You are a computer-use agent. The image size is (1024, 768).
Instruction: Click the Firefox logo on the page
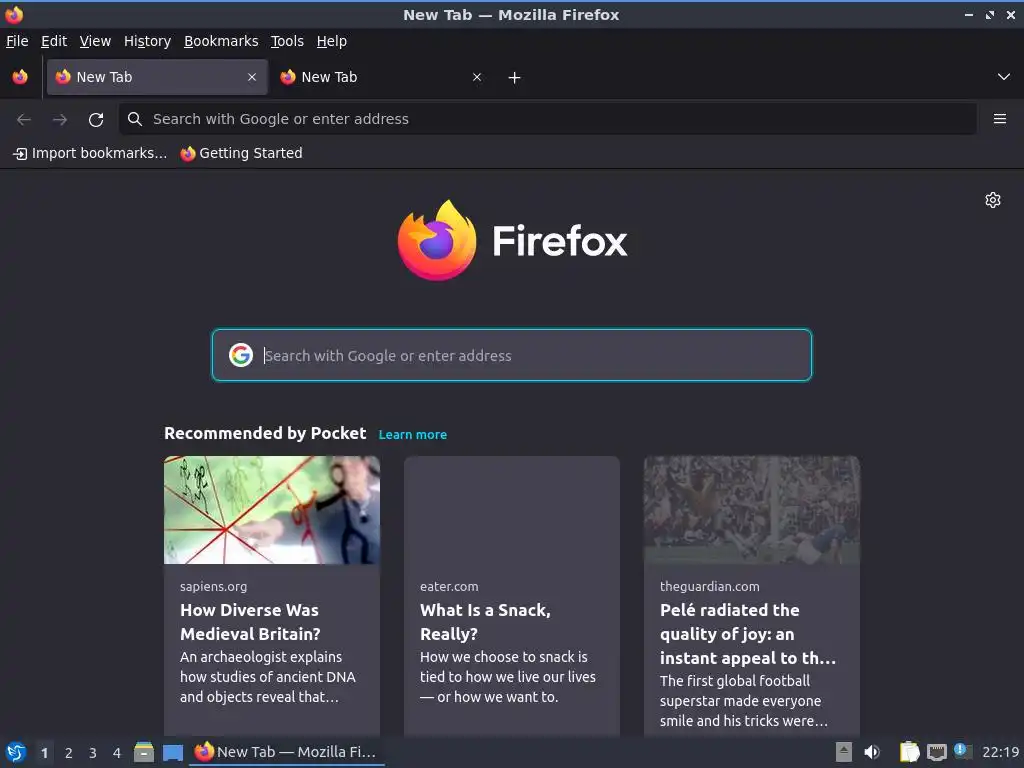tap(512, 240)
